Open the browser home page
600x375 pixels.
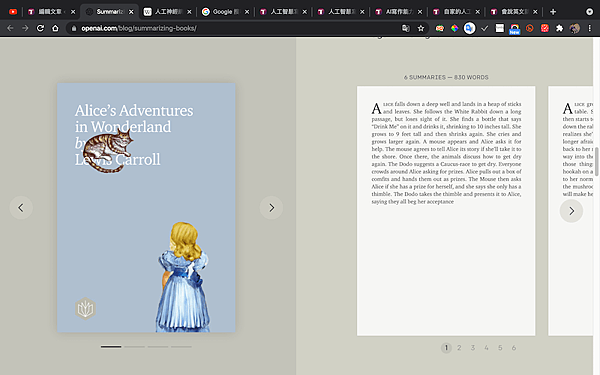click(55, 28)
